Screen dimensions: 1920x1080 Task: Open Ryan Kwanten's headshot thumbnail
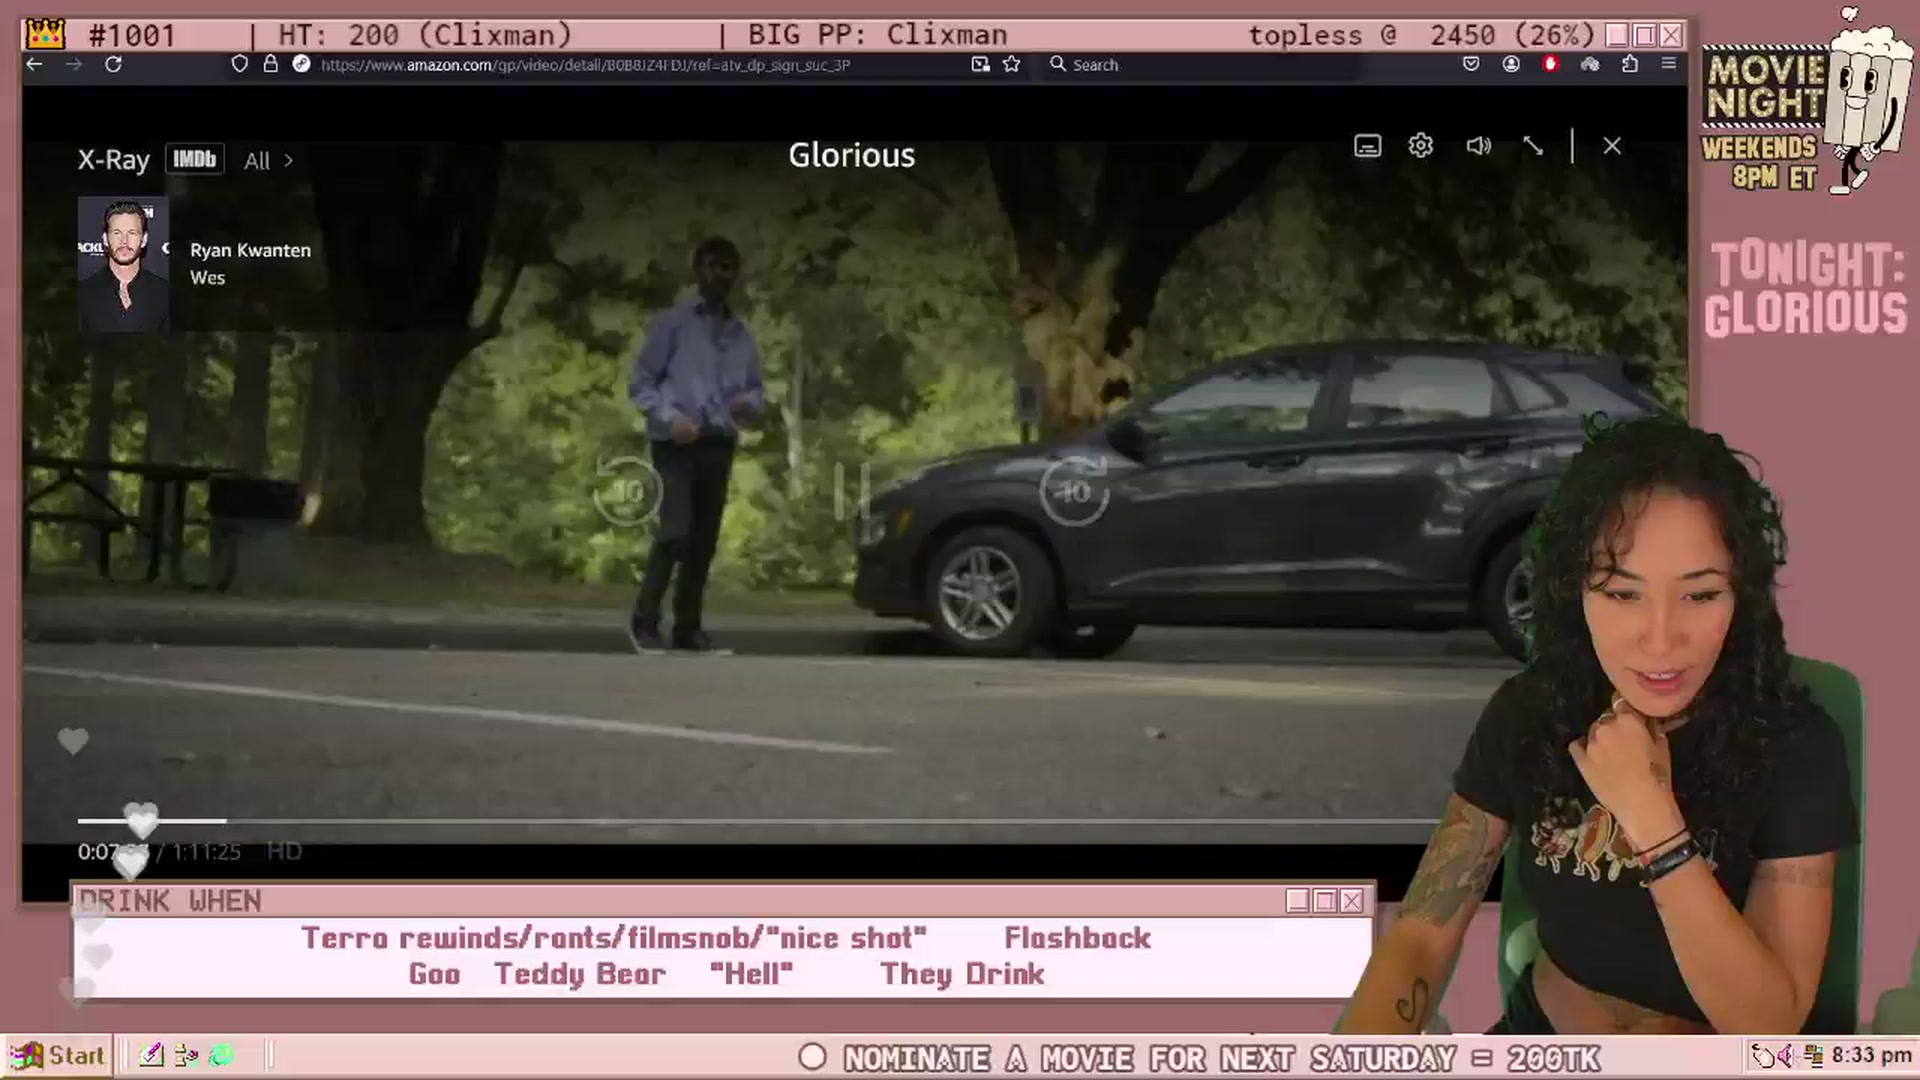(x=123, y=264)
